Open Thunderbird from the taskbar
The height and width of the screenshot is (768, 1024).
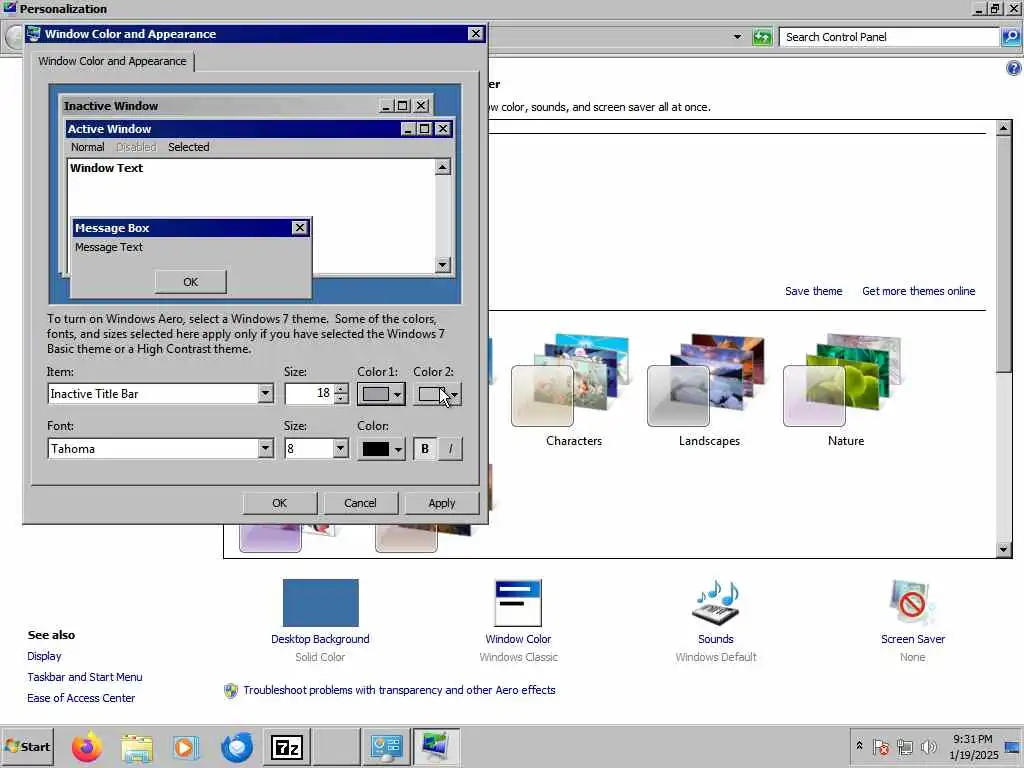236,746
